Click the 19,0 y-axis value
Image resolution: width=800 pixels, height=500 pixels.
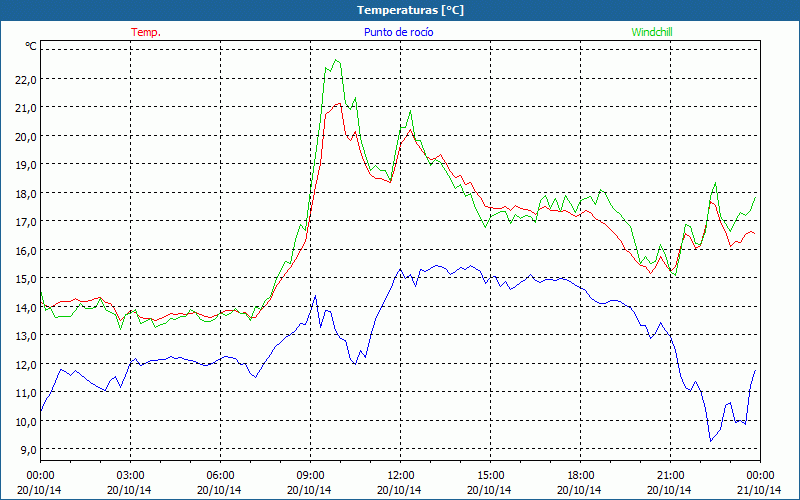tap(26, 165)
